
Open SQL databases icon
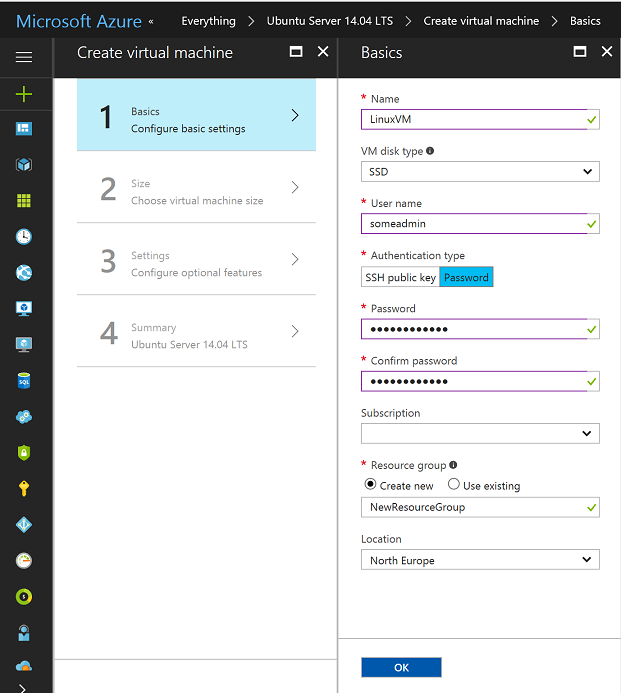(24, 381)
